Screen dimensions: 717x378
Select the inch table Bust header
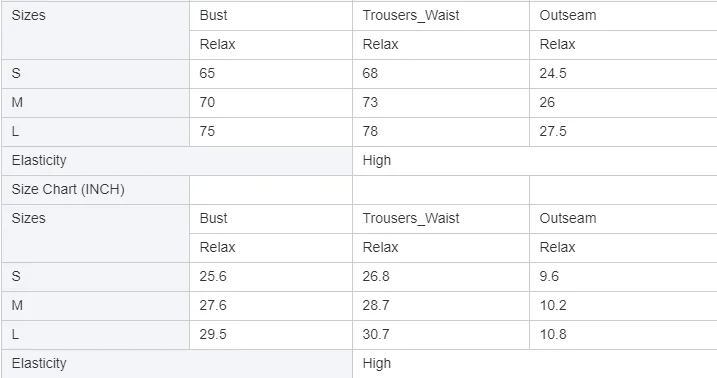(271, 218)
